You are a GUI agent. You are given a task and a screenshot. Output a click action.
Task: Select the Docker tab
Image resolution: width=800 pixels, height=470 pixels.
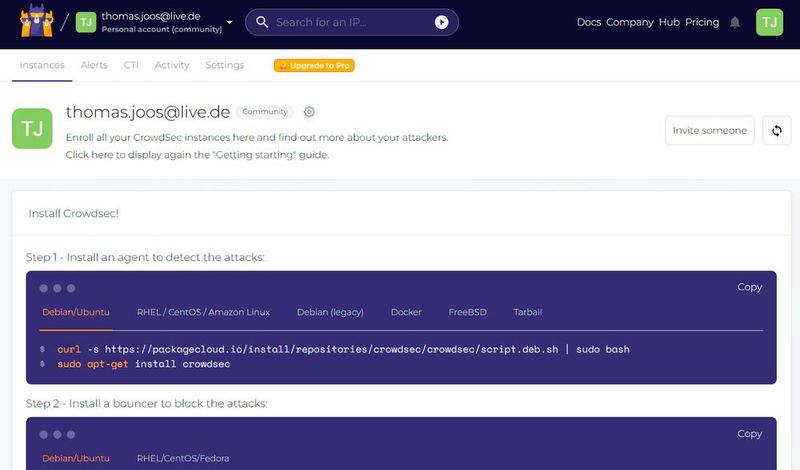[406, 312]
